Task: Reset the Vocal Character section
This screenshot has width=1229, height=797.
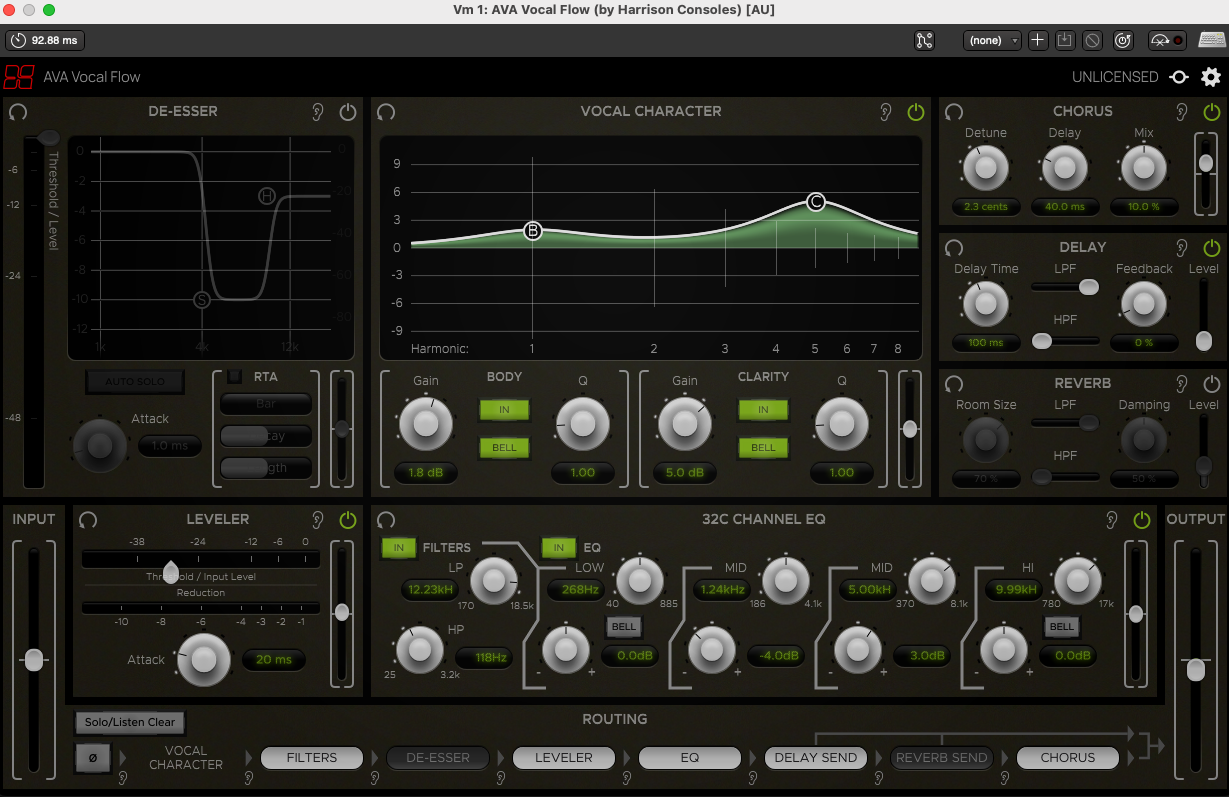Action: pos(386,112)
